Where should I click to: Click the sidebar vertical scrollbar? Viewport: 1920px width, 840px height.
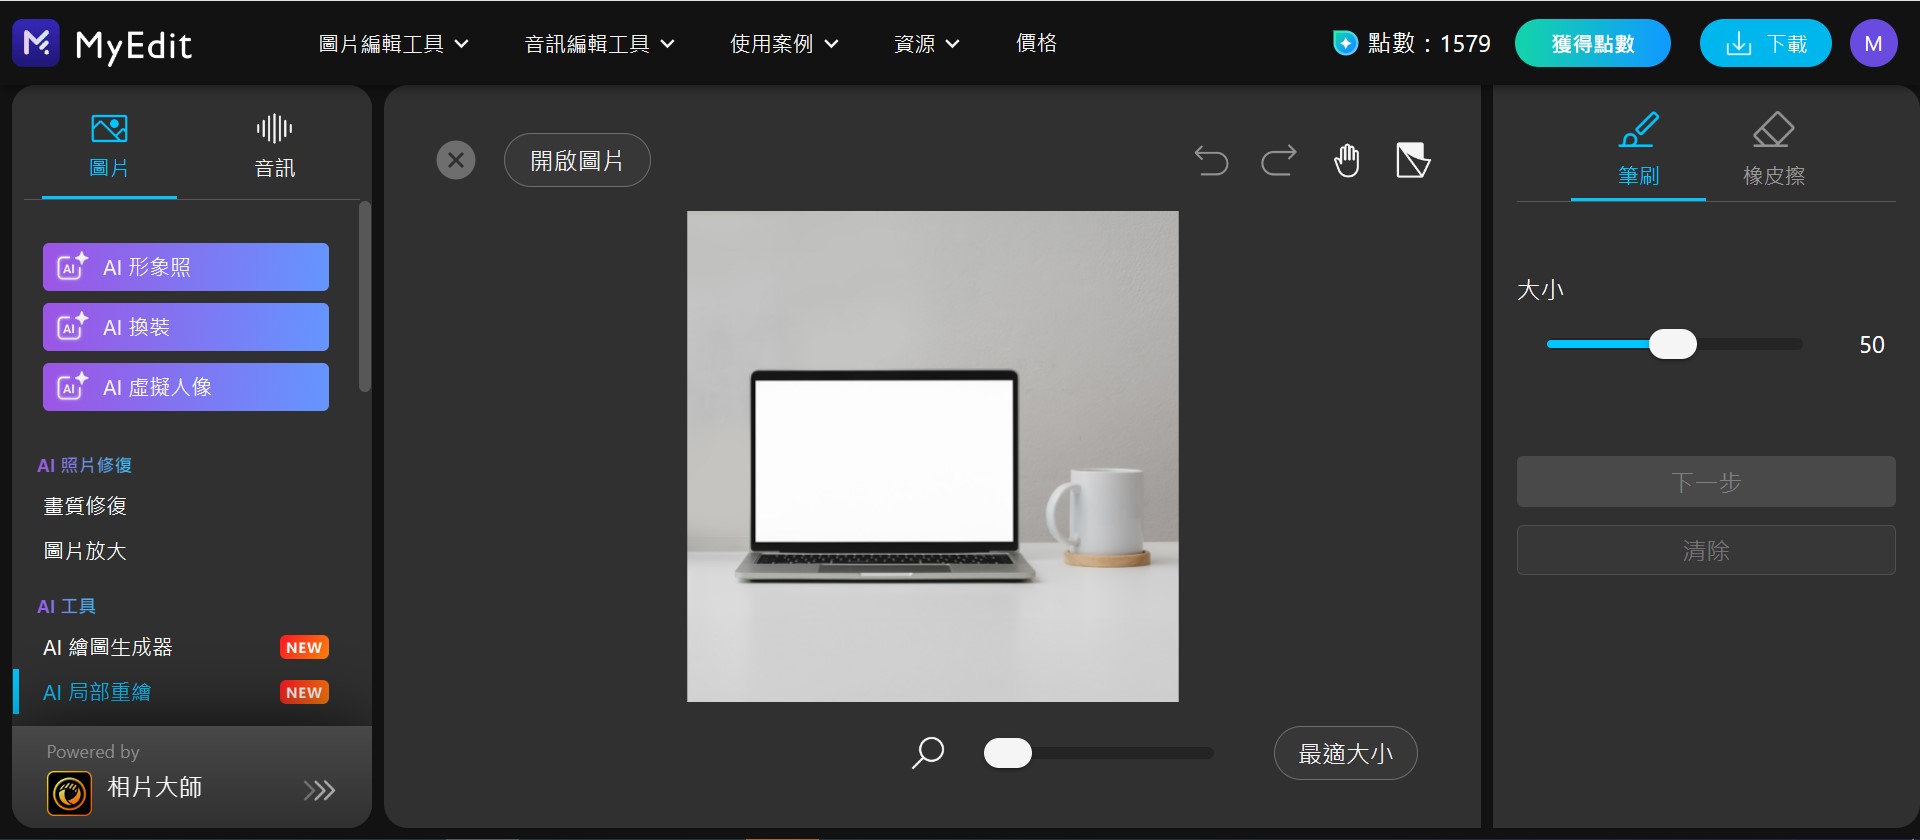pos(365,296)
